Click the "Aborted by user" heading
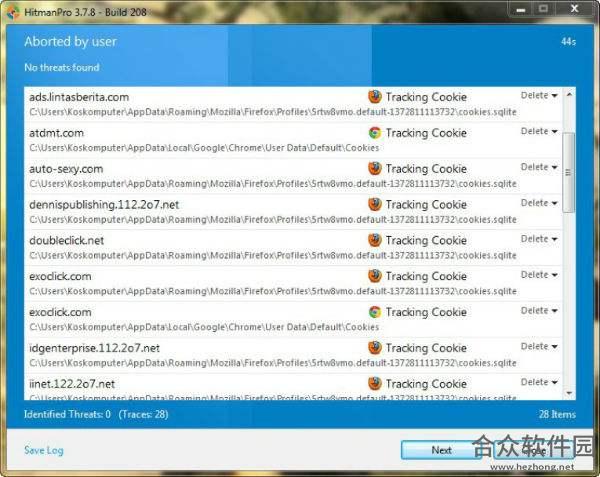This screenshot has height=477, width=600. (x=70, y=41)
